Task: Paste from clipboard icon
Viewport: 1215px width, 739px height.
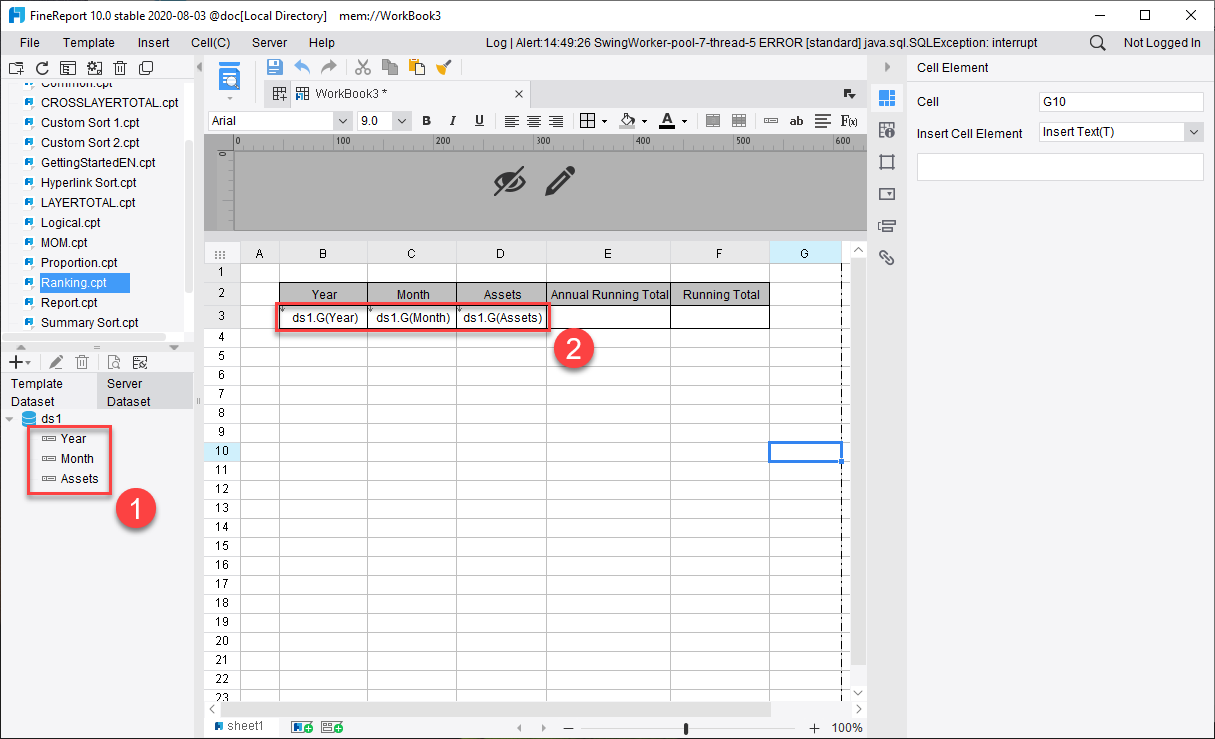Action: click(x=417, y=67)
